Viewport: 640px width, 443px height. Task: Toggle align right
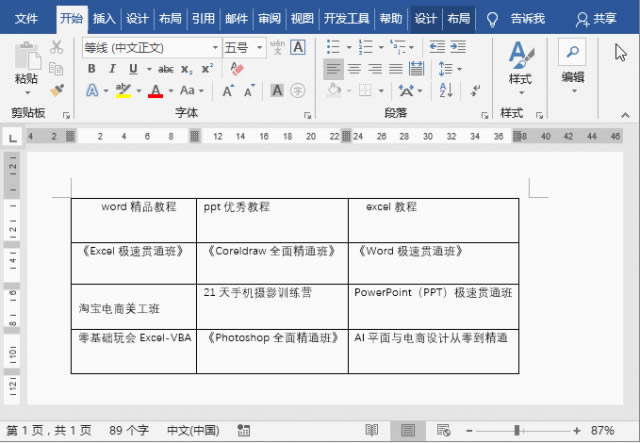[375, 69]
